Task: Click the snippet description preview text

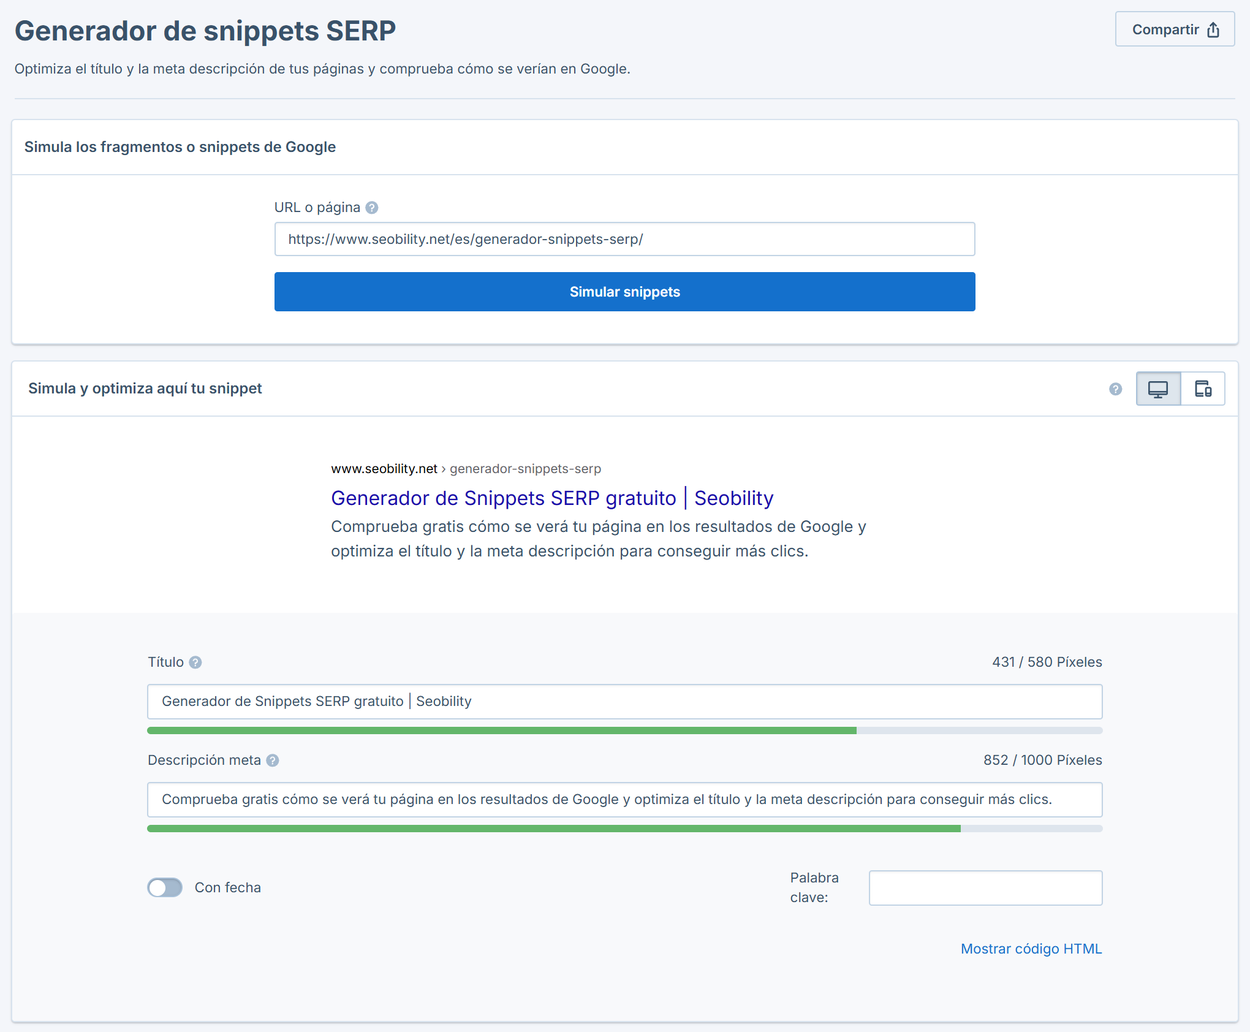Action: (x=599, y=539)
